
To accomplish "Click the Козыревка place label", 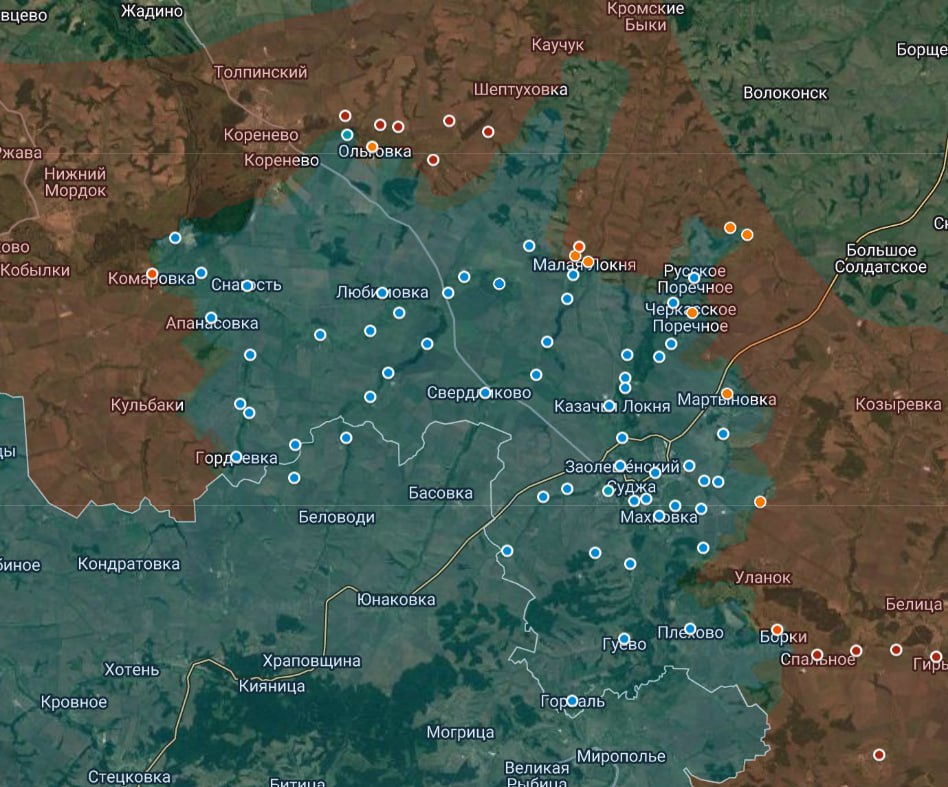I will [898, 404].
